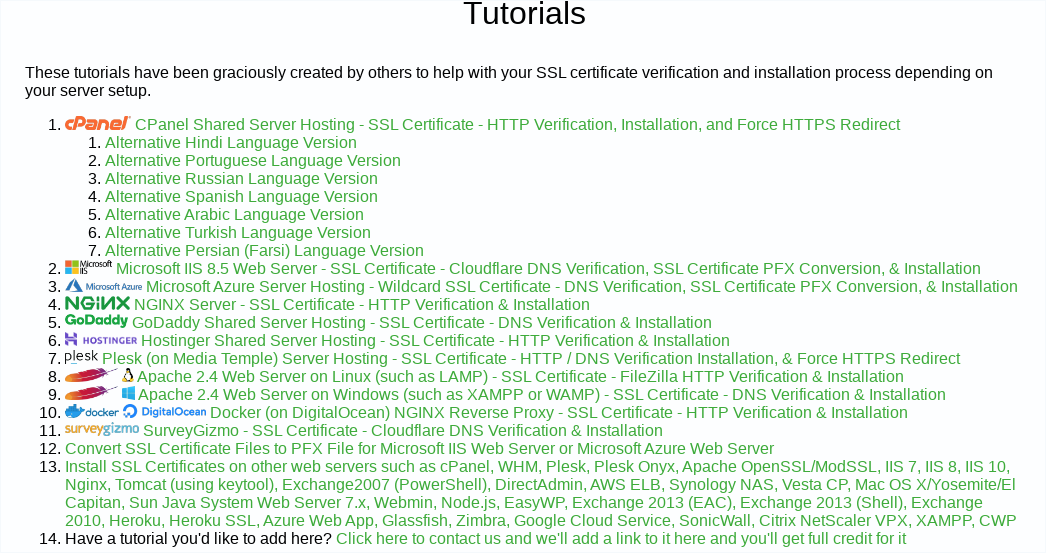Open Hostinger Shared Server Hosting tutorial

pos(435,341)
